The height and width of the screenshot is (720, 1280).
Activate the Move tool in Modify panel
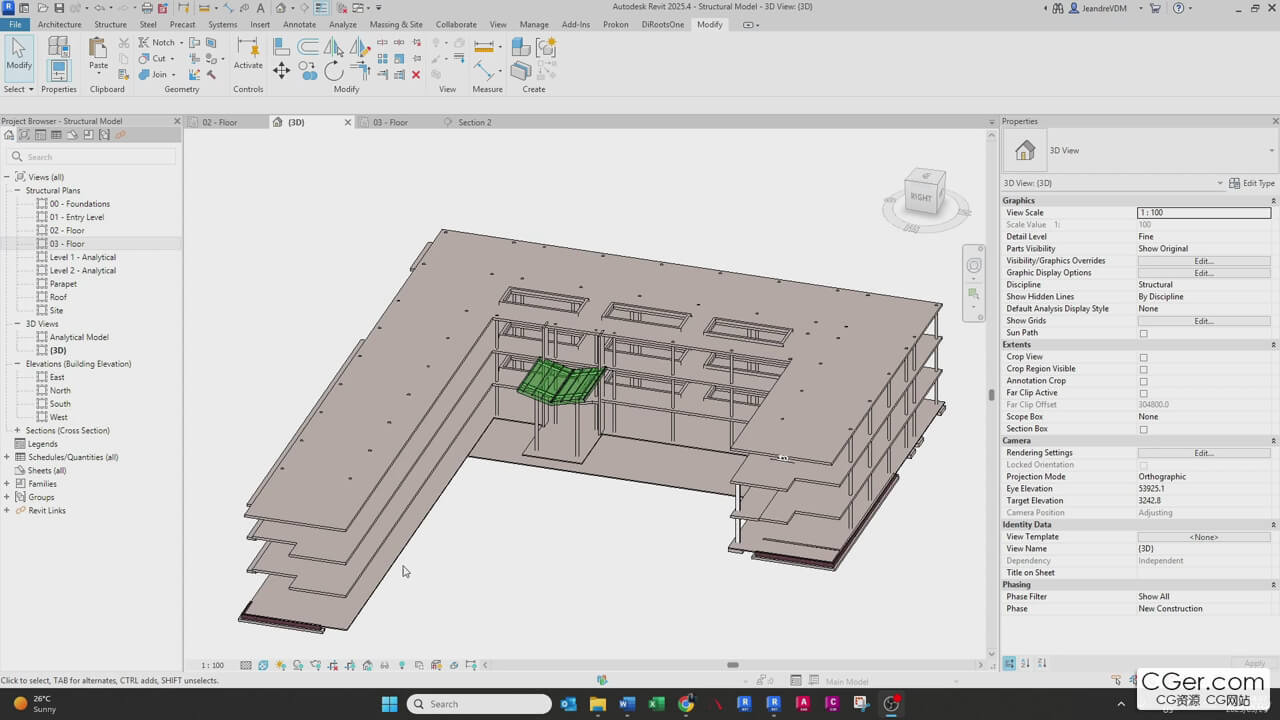[x=282, y=71]
